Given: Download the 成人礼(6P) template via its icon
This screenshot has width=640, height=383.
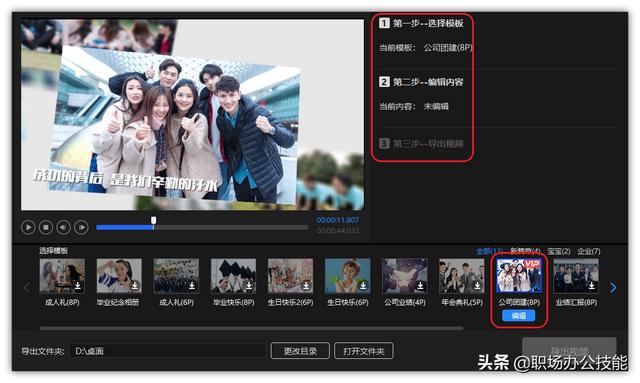Looking at the screenshot, I should coord(192,286).
